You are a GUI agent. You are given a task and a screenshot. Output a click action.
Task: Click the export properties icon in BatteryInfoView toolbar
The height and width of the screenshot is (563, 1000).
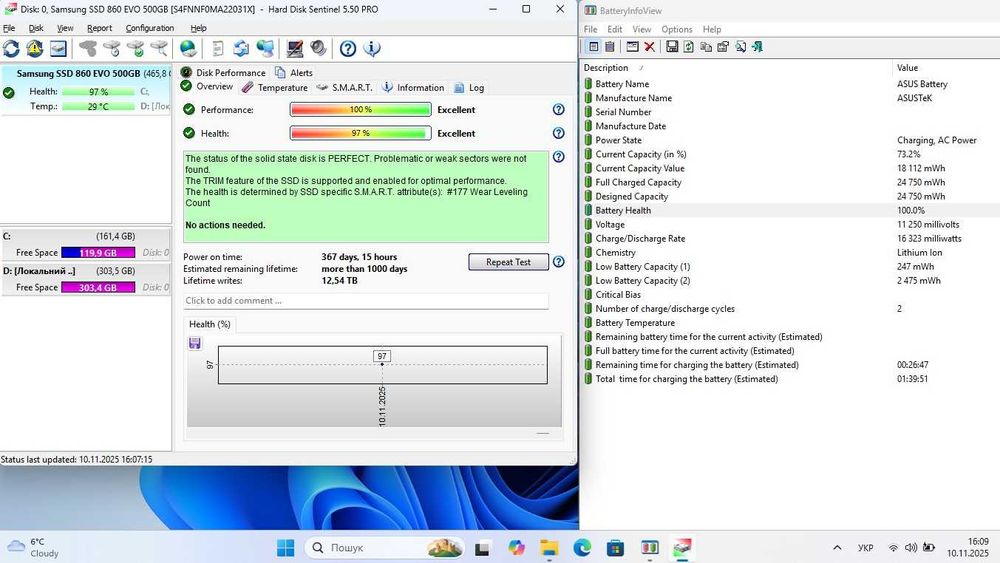point(723,47)
